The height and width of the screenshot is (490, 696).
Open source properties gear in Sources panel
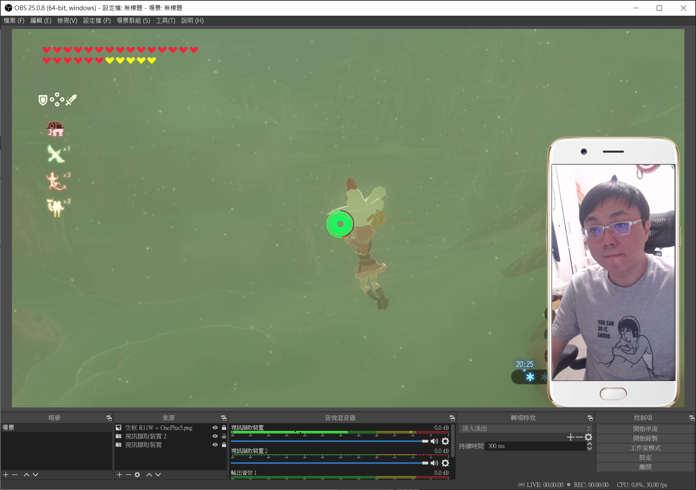pos(138,475)
